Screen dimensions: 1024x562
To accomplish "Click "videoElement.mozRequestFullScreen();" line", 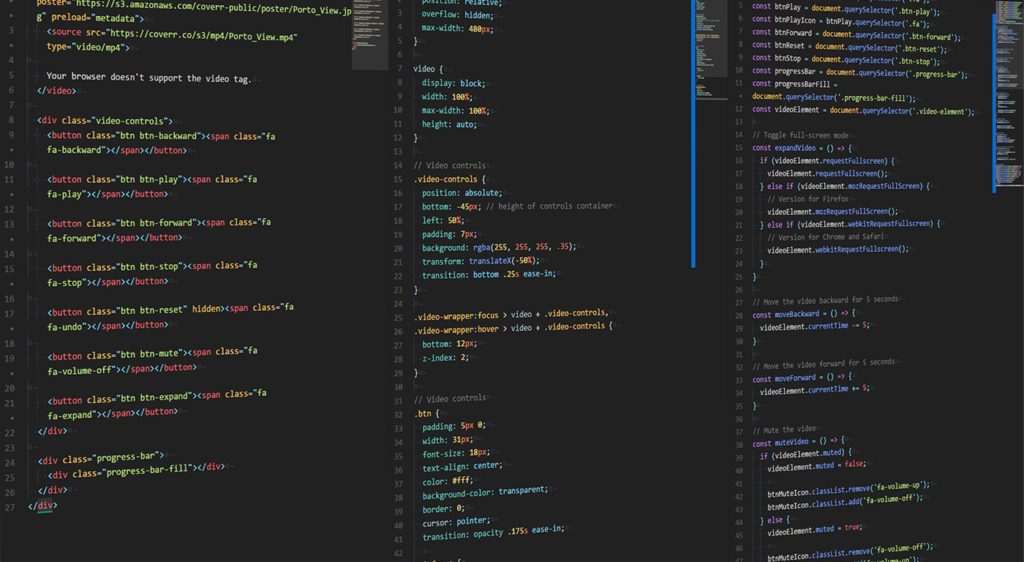I will (x=833, y=211).
